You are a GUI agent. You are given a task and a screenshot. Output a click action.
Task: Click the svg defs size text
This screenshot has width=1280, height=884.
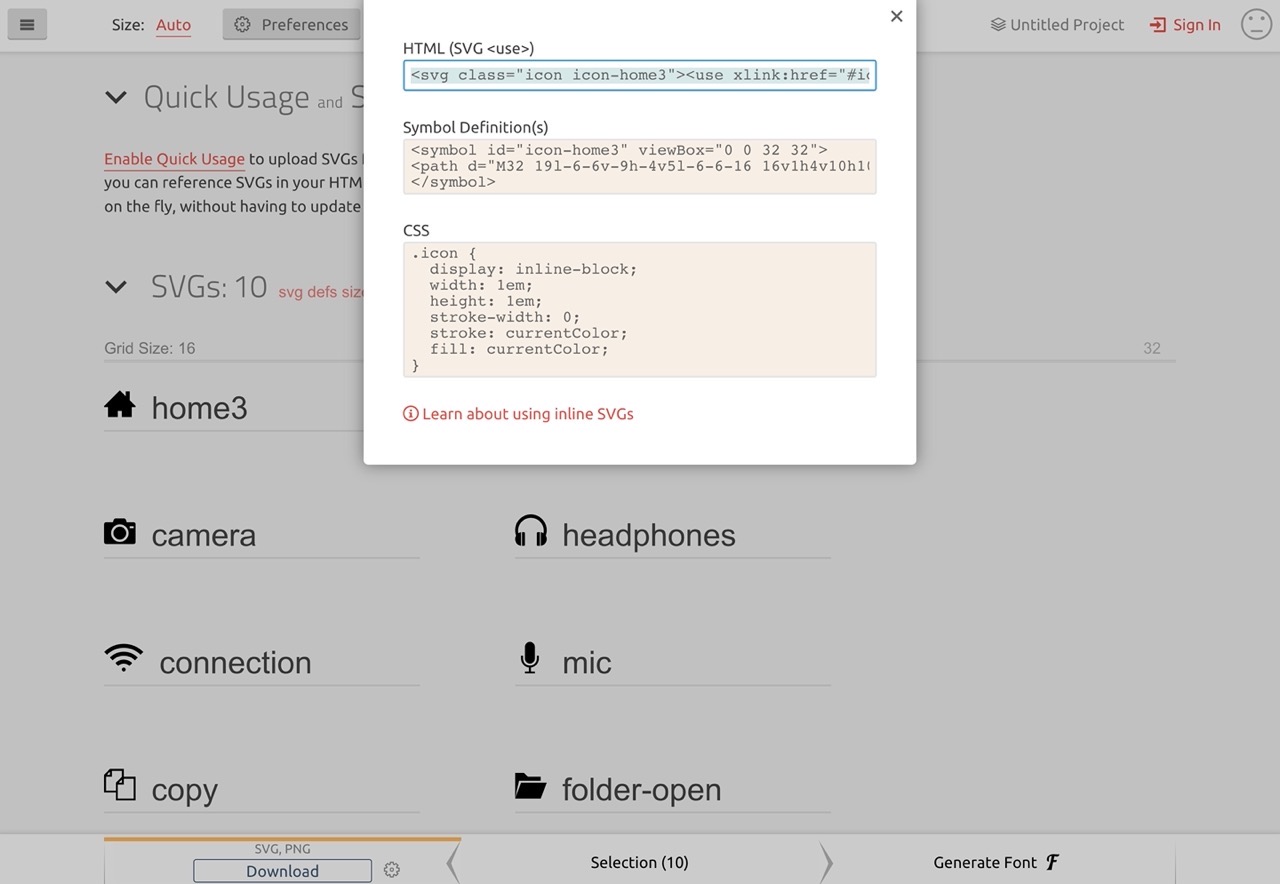[321, 292]
